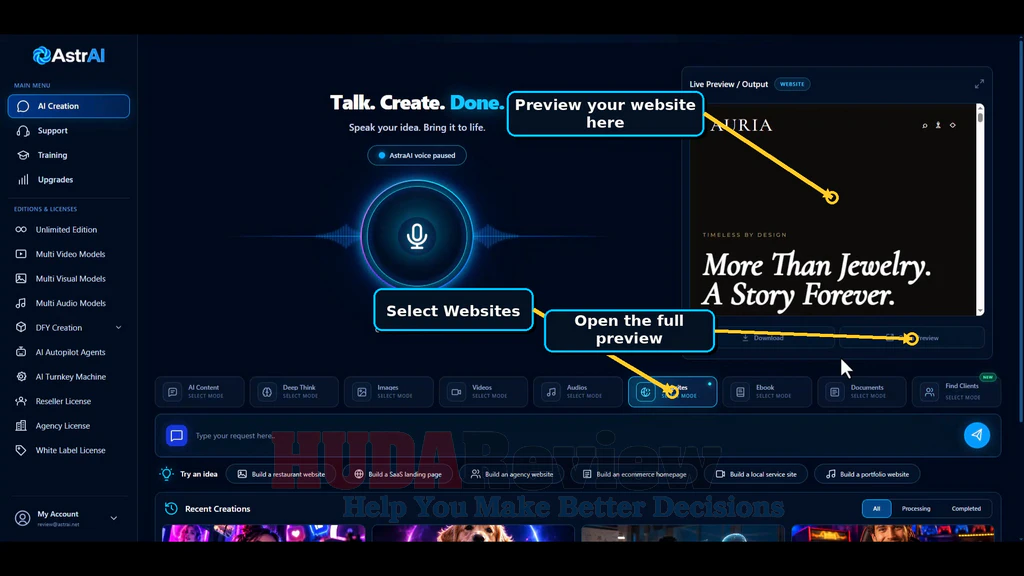Click the Try an idea lightbulb icon
1024x576 pixels.
pyautogui.click(x=167, y=474)
